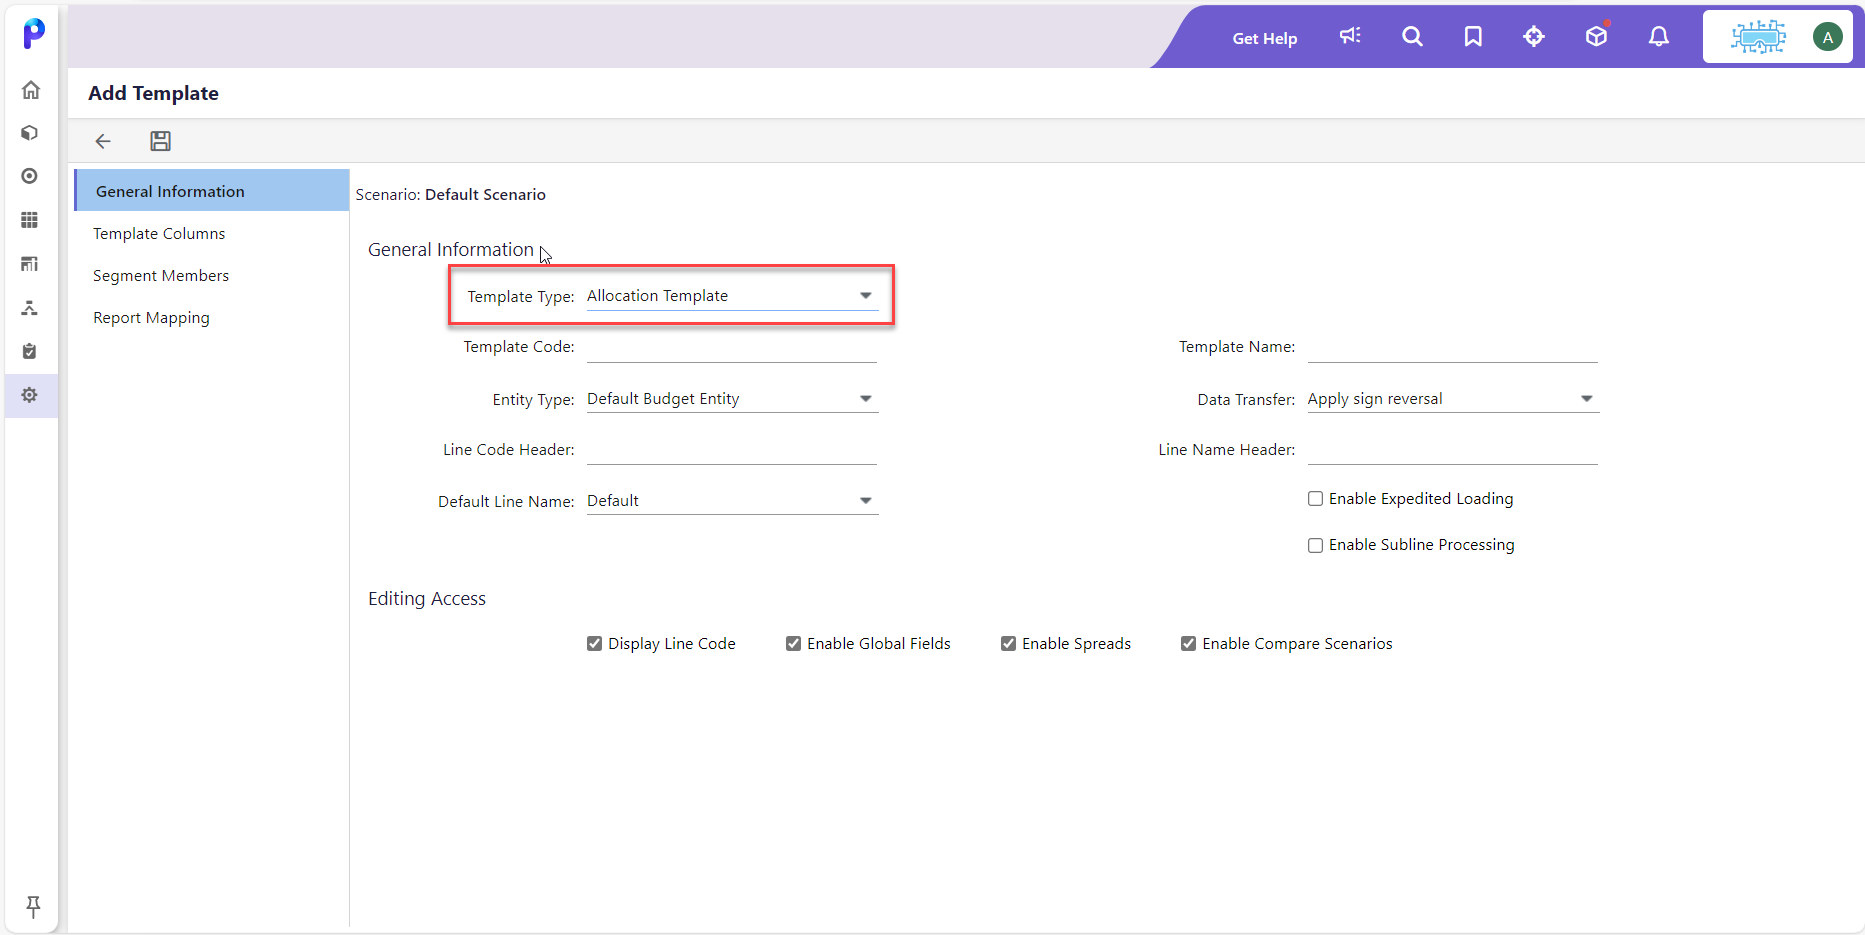Open announcements megaphone icon
1865x935 pixels.
[x=1350, y=36]
